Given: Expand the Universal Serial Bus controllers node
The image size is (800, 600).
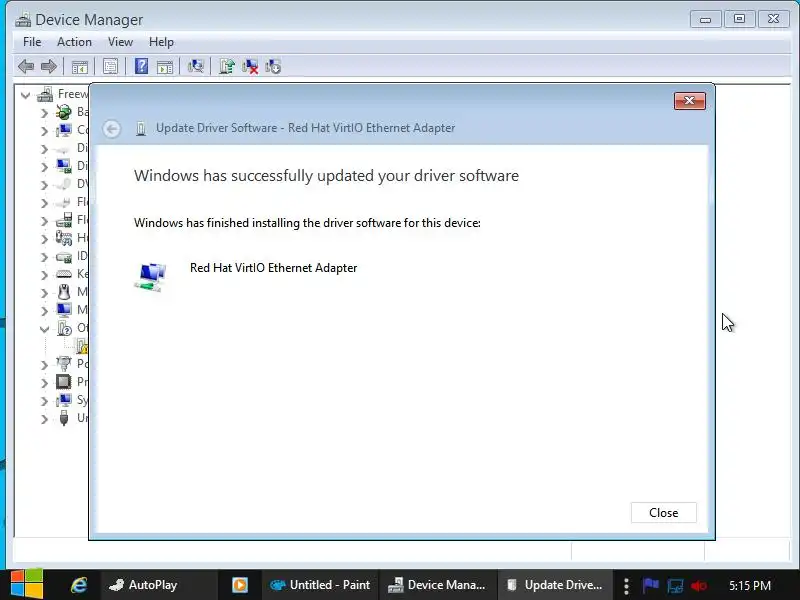Looking at the screenshot, I should pos(44,419).
